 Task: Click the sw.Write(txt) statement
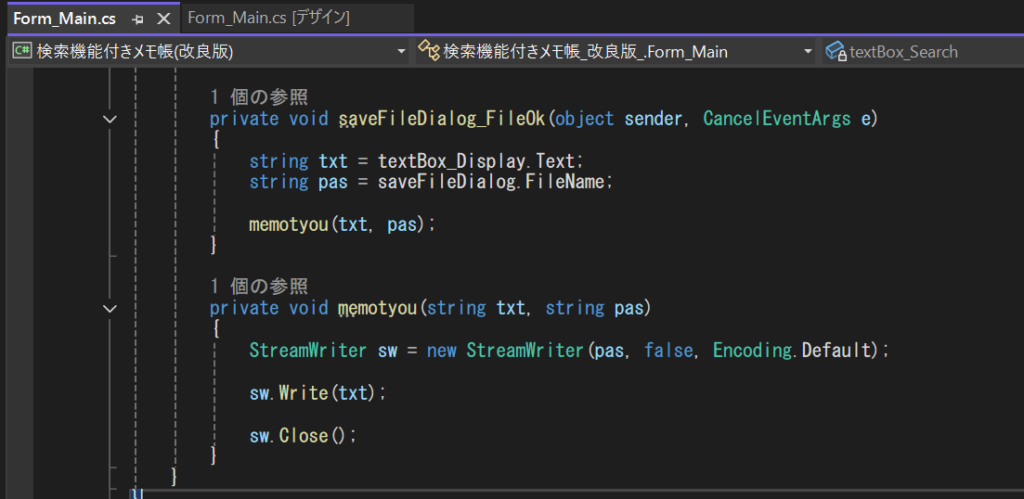tap(317, 393)
